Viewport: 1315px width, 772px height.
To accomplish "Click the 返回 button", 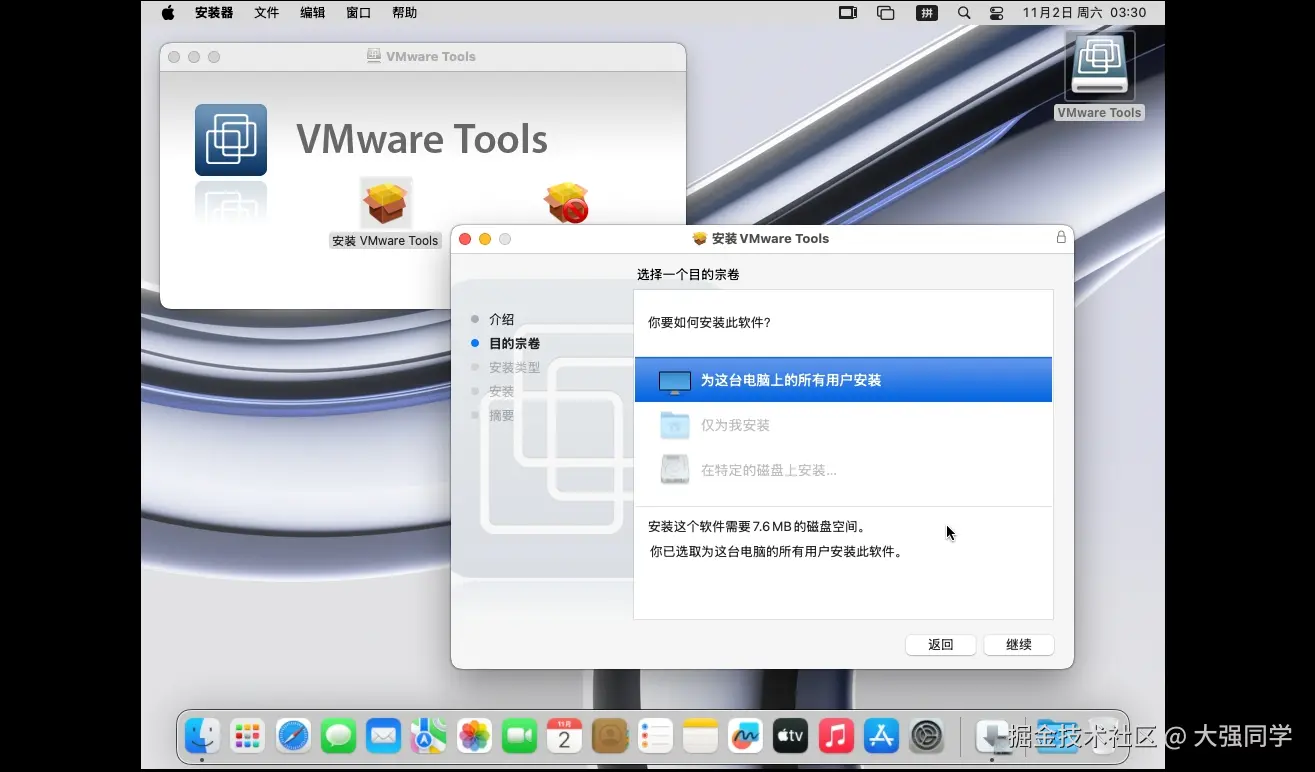I will (x=941, y=645).
